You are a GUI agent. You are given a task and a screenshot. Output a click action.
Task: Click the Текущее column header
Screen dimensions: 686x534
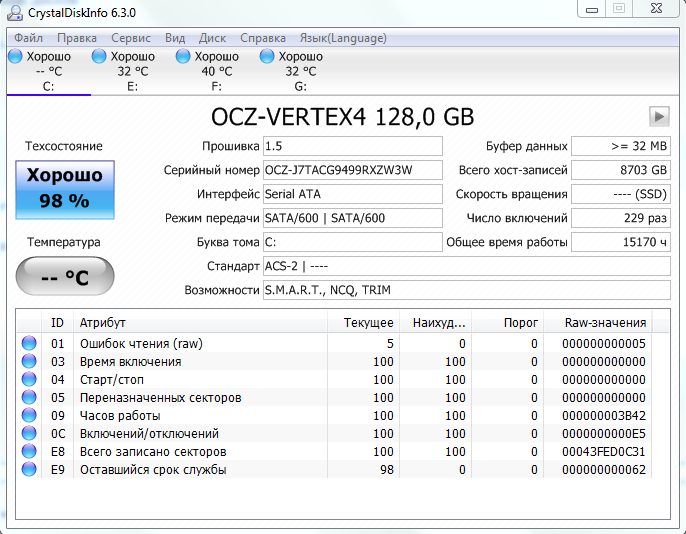click(363, 323)
